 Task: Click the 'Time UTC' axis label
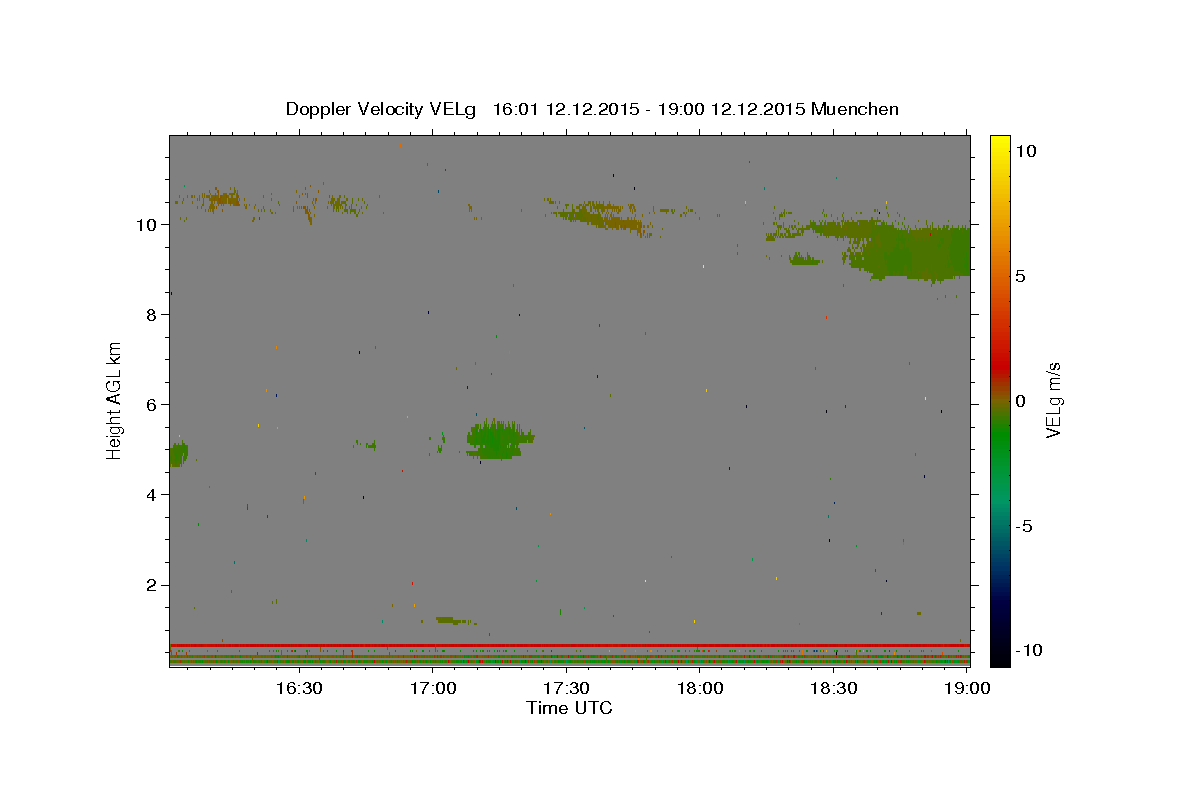pos(569,709)
